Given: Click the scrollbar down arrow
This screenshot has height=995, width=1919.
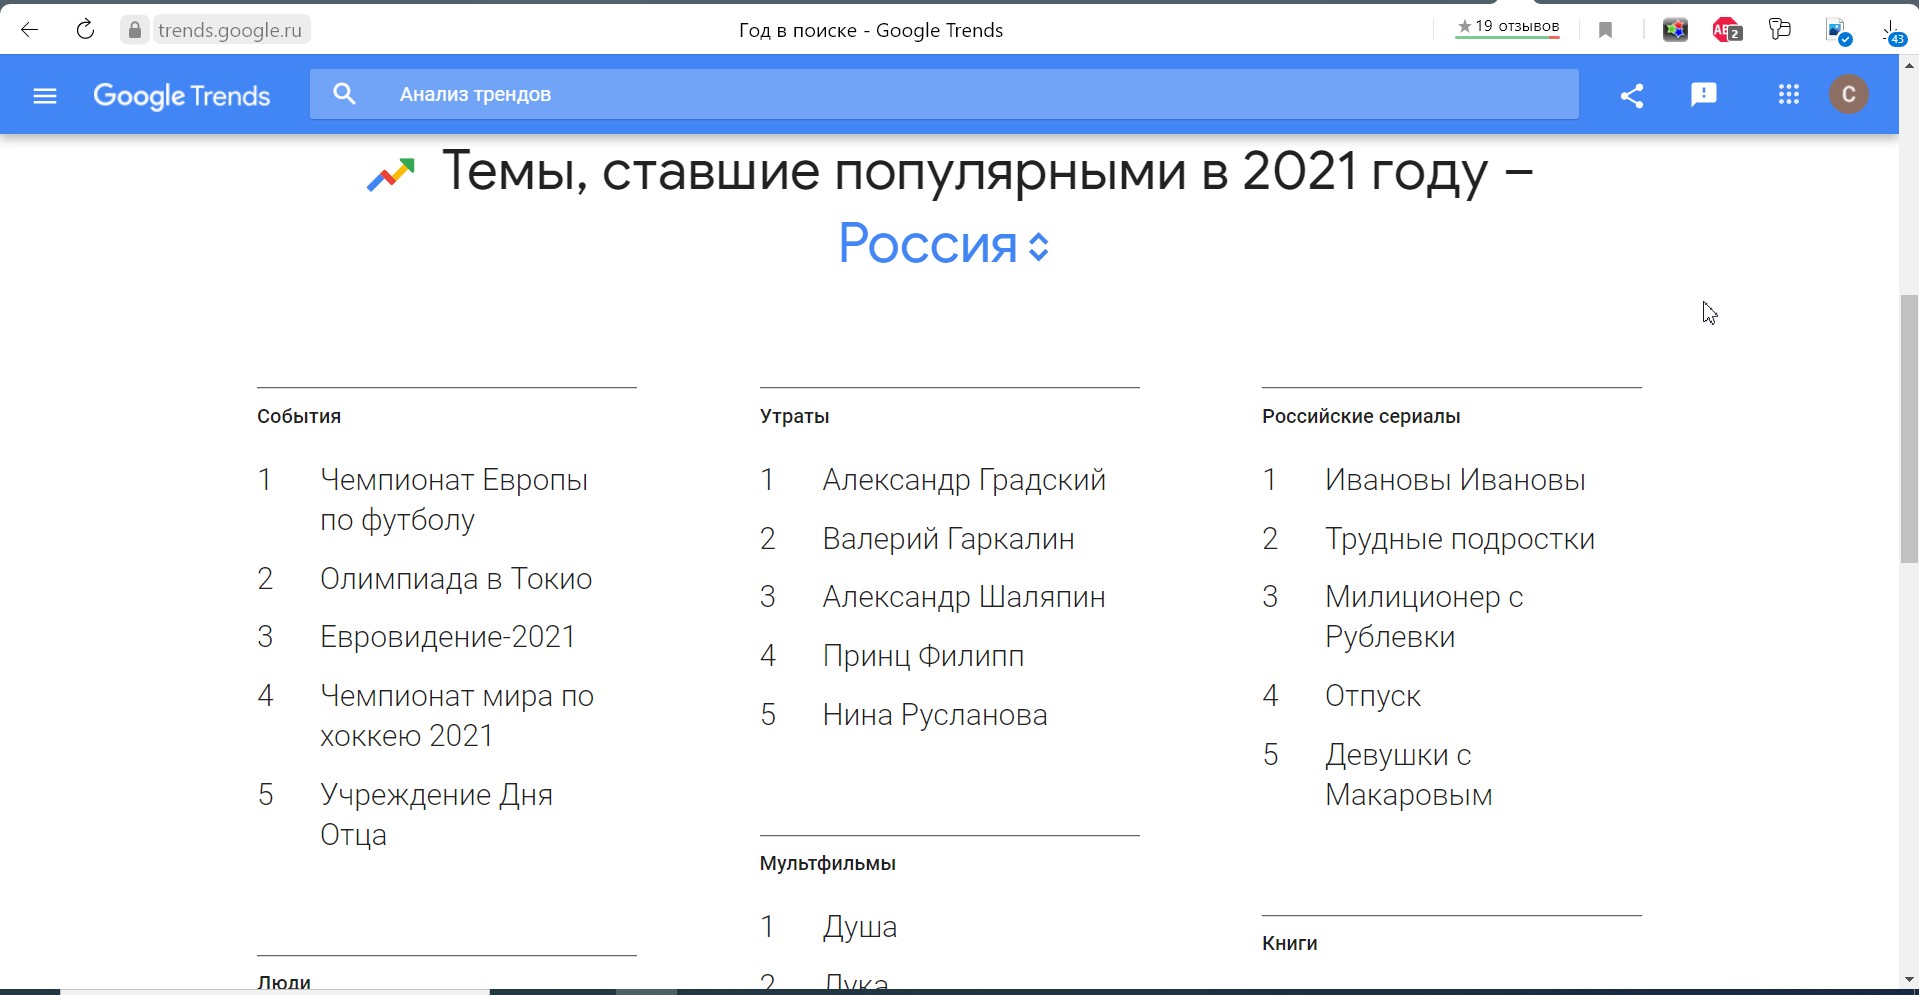Looking at the screenshot, I should coord(1909,979).
